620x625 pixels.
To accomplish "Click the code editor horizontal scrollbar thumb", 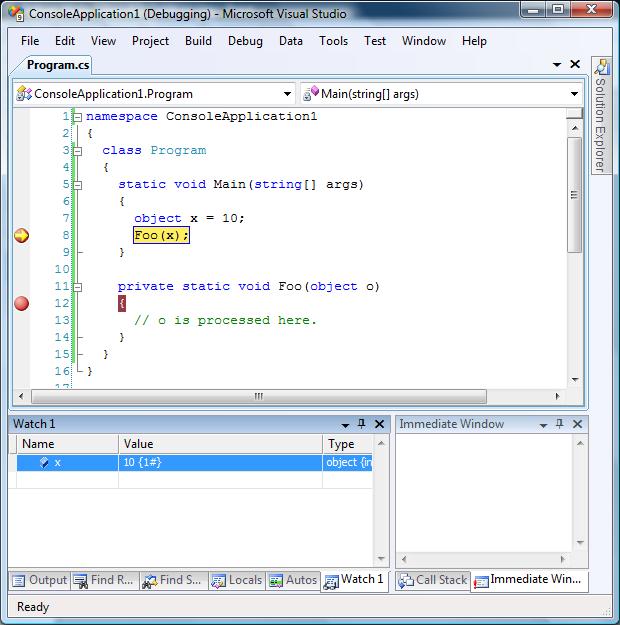I will [259, 396].
